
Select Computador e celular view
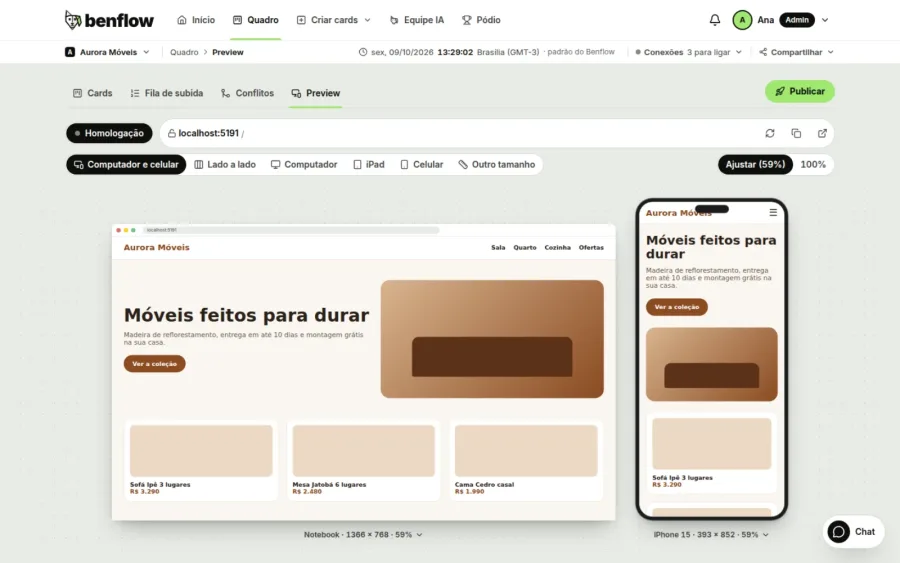click(126, 165)
